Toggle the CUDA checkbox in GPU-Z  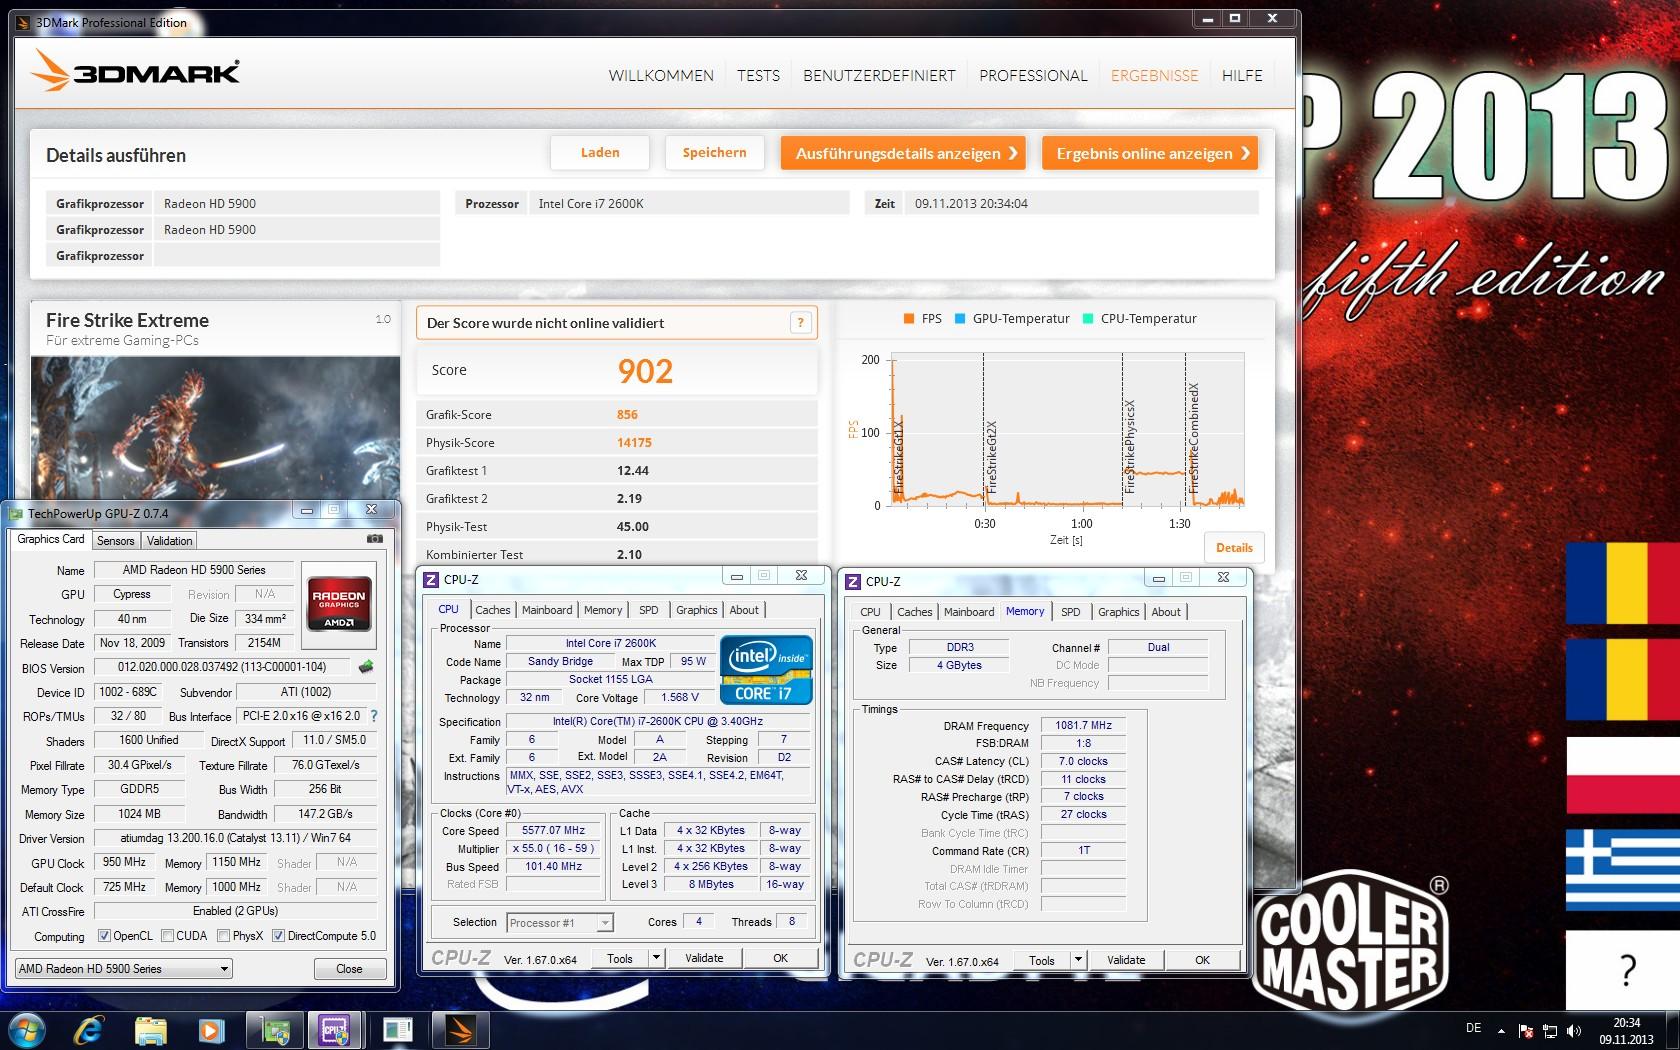pyautogui.click(x=166, y=936)
